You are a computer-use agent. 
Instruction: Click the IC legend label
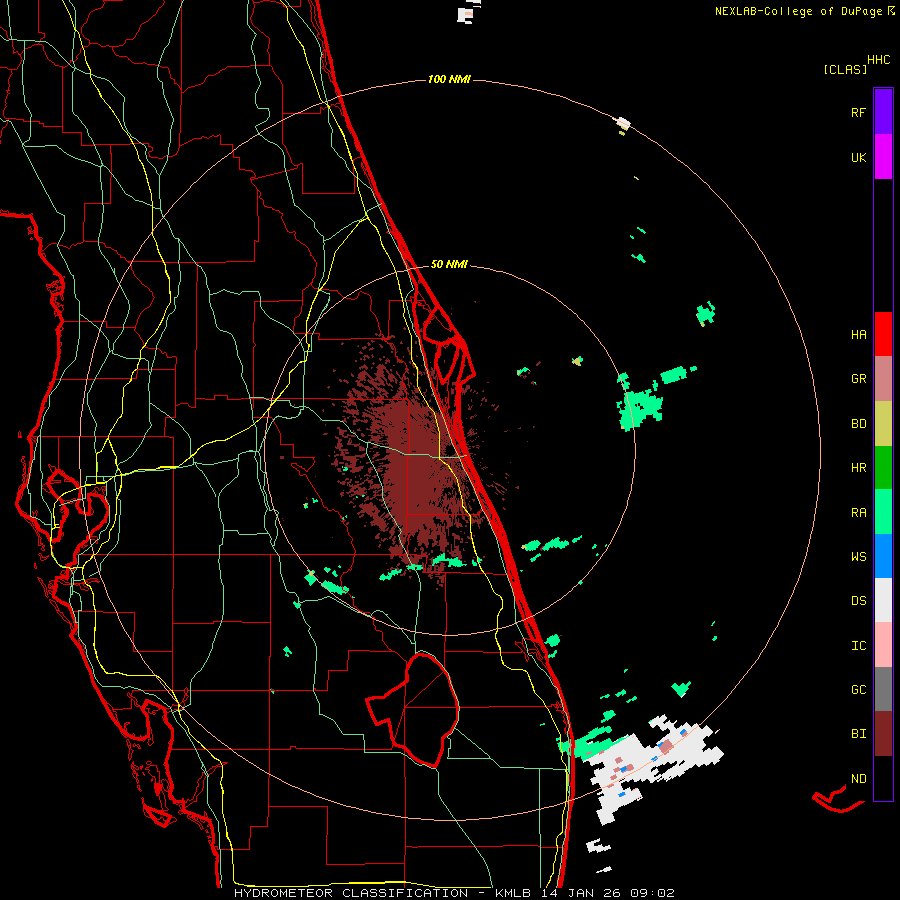tap(858, 646)
